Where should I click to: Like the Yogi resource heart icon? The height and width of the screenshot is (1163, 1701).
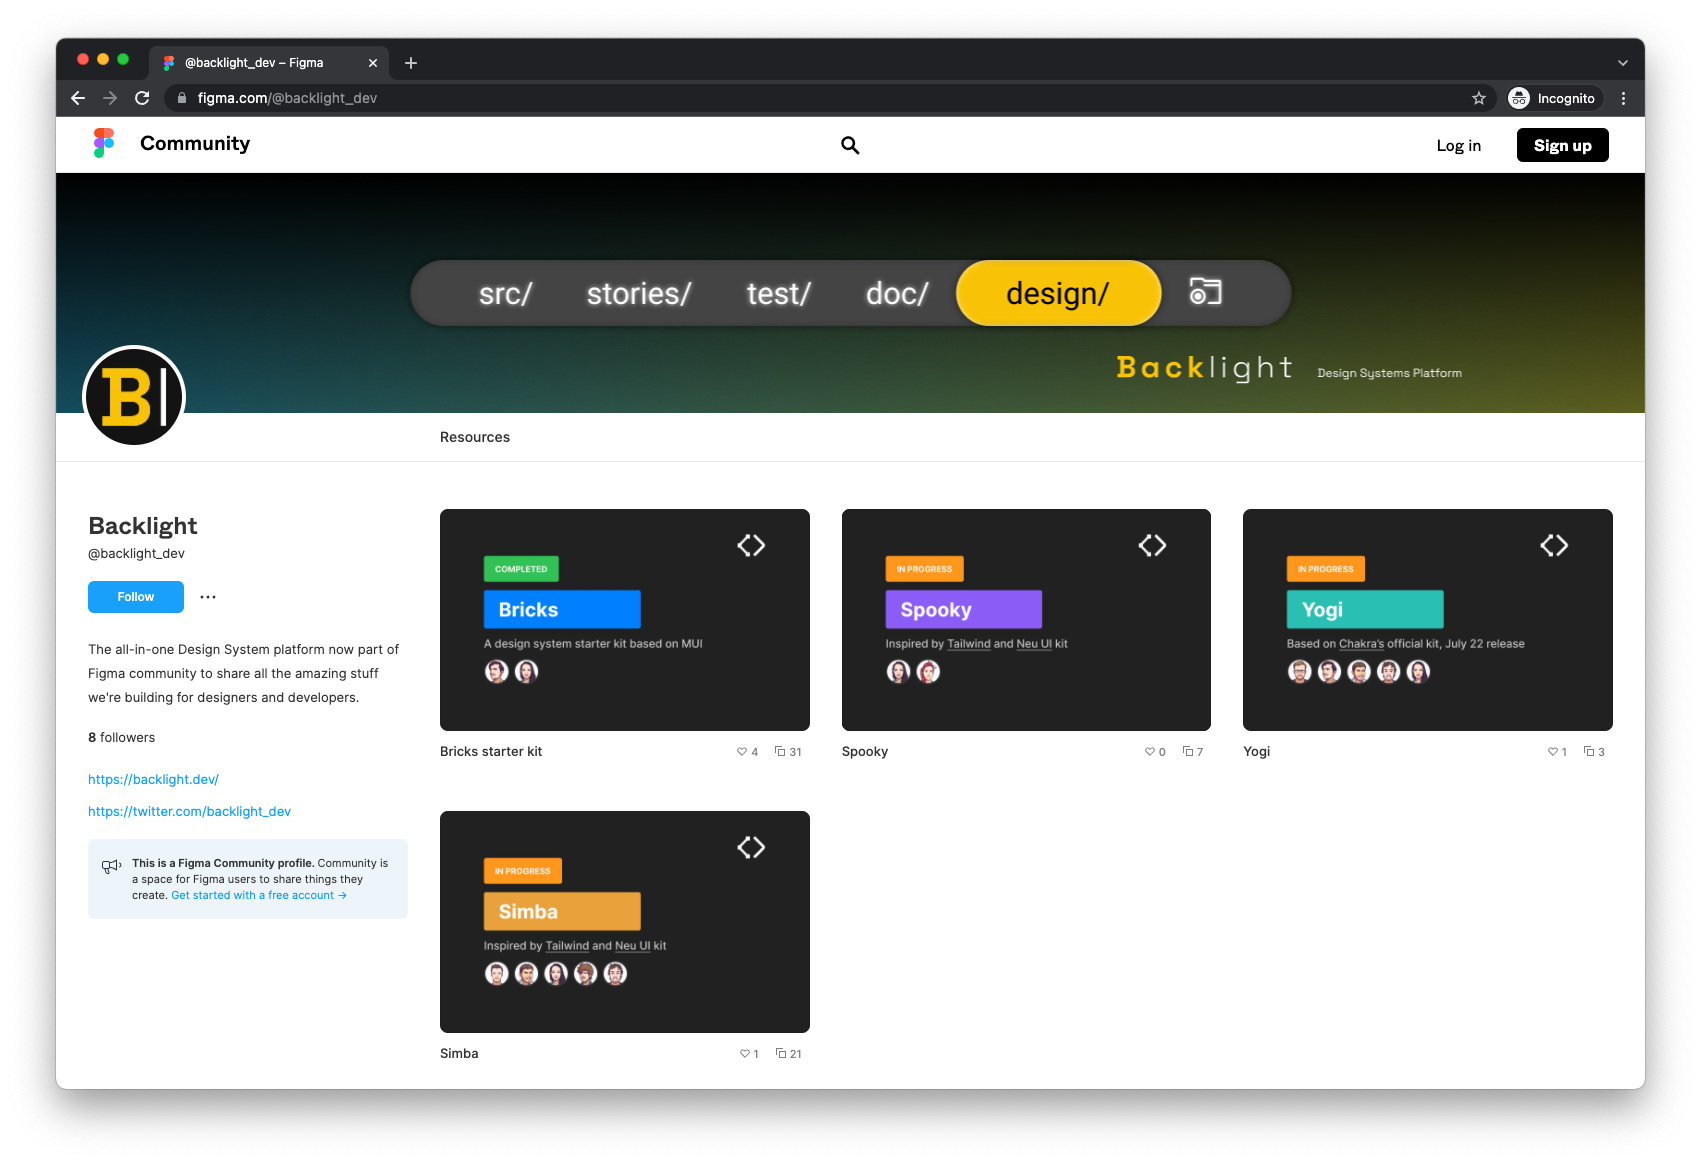(x=1553, y=752)
